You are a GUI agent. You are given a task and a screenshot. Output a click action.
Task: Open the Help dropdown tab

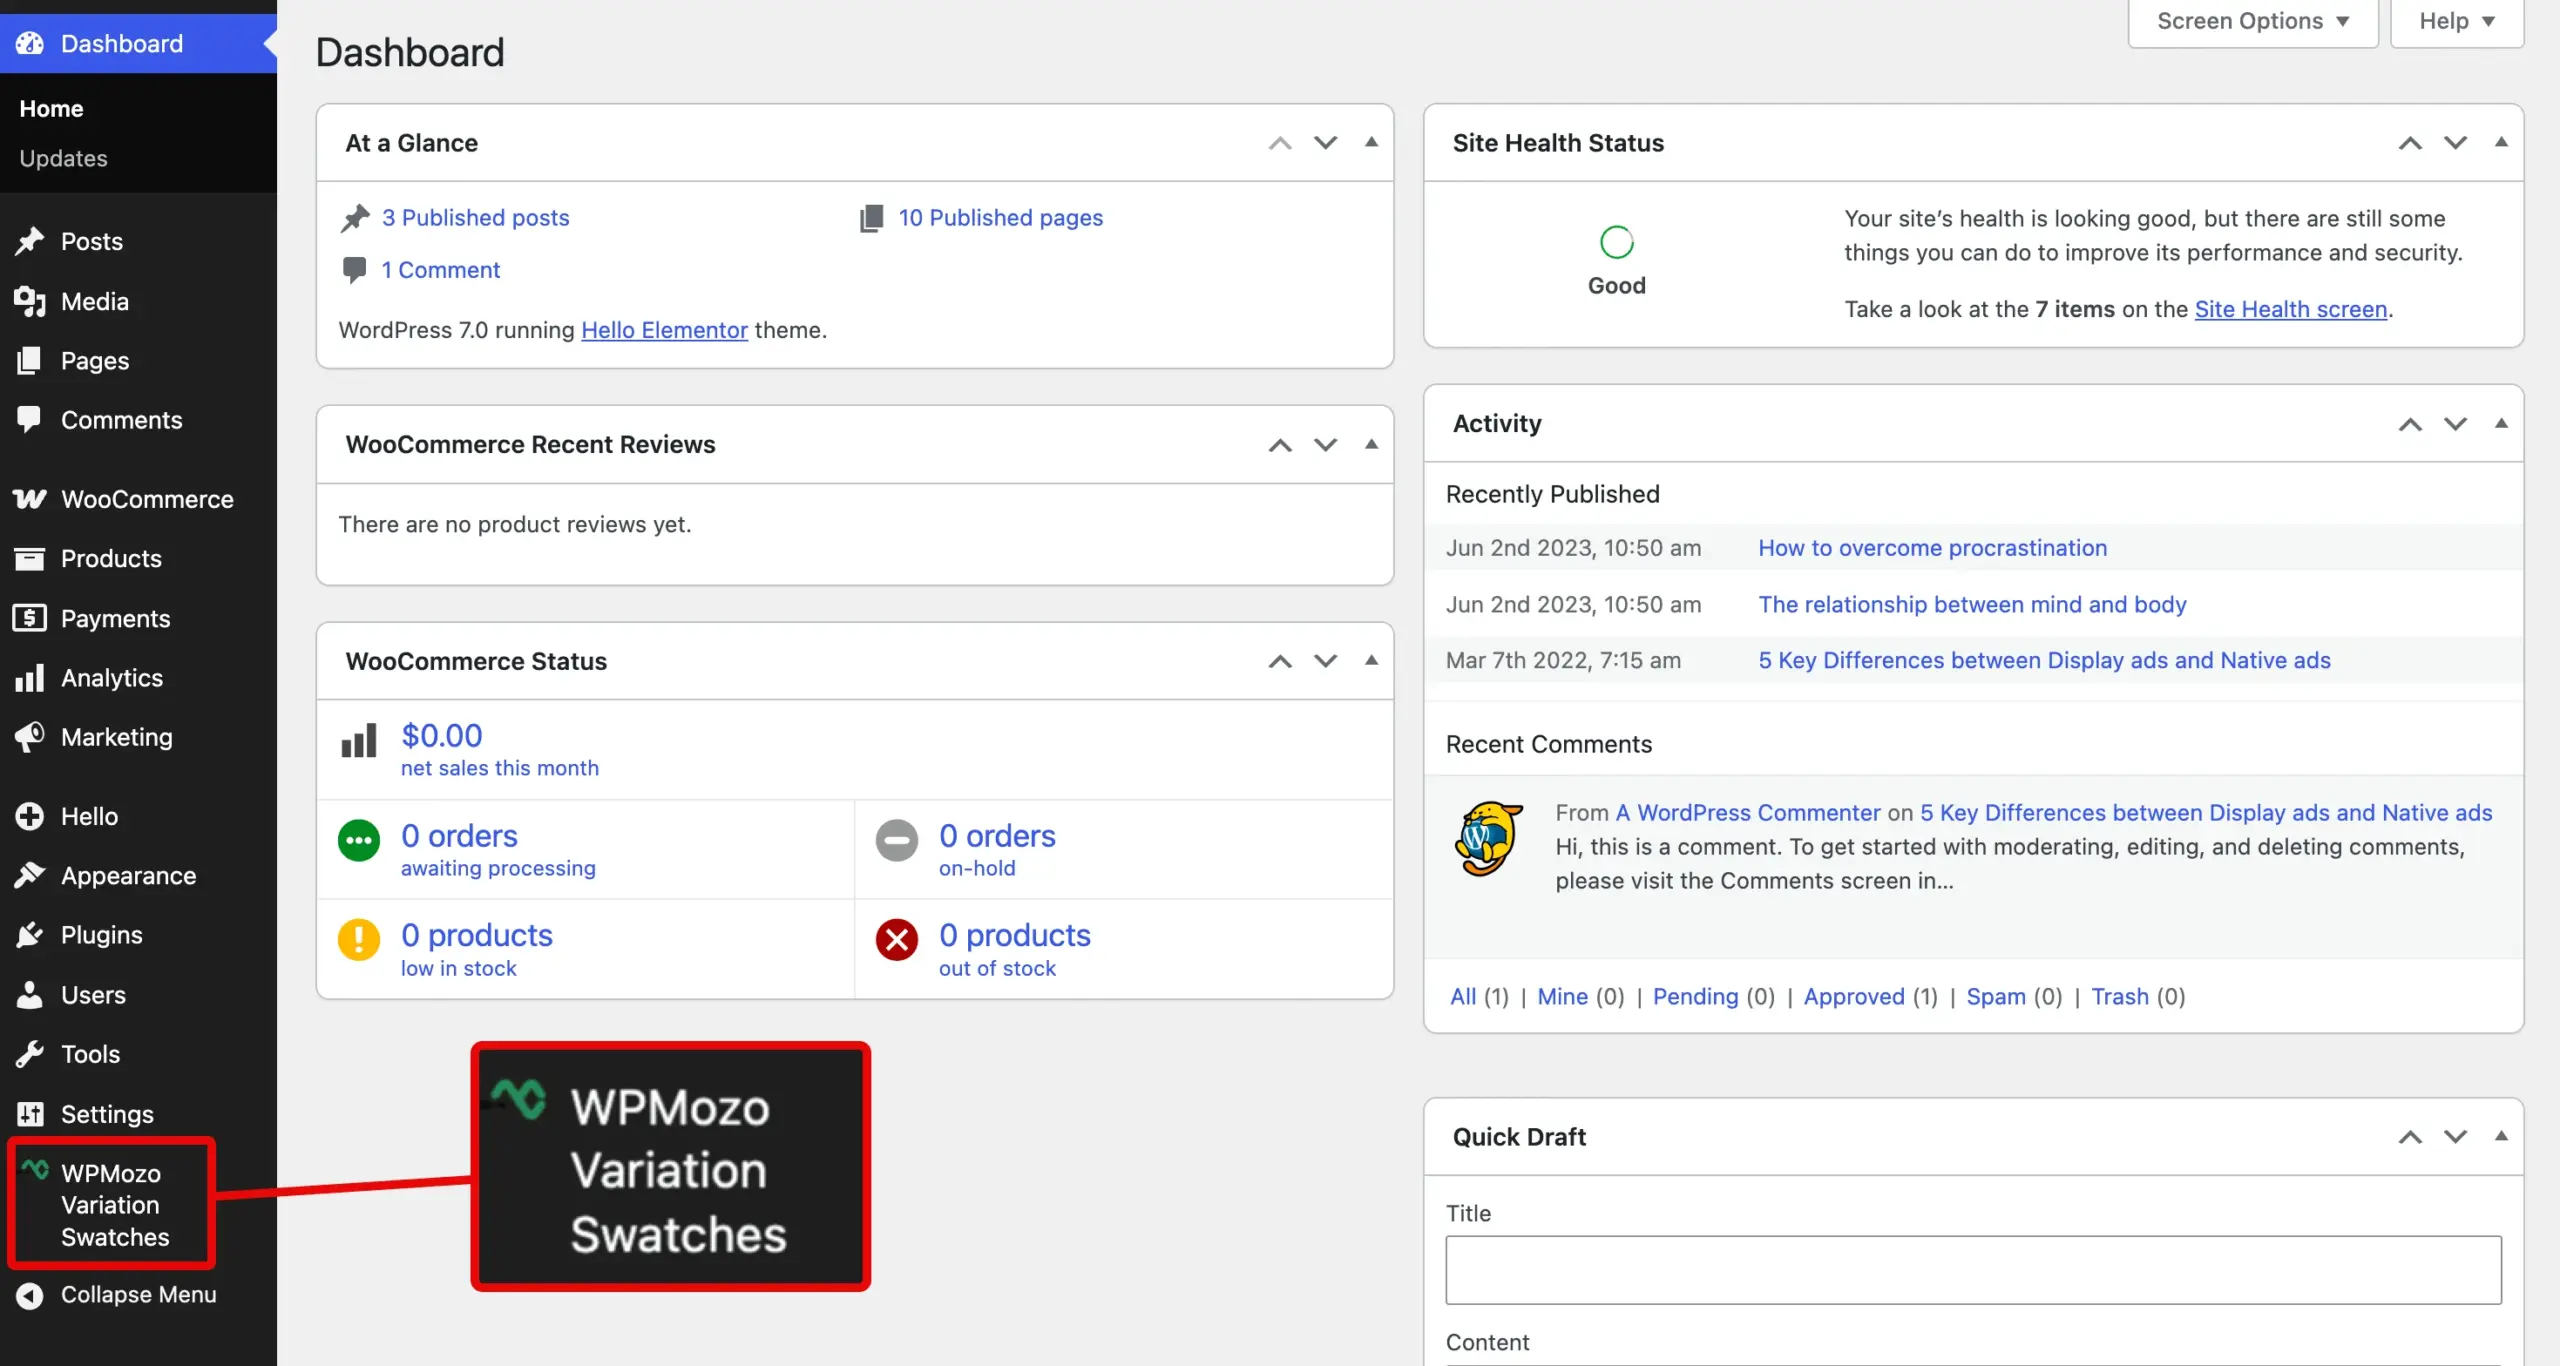2456,21
